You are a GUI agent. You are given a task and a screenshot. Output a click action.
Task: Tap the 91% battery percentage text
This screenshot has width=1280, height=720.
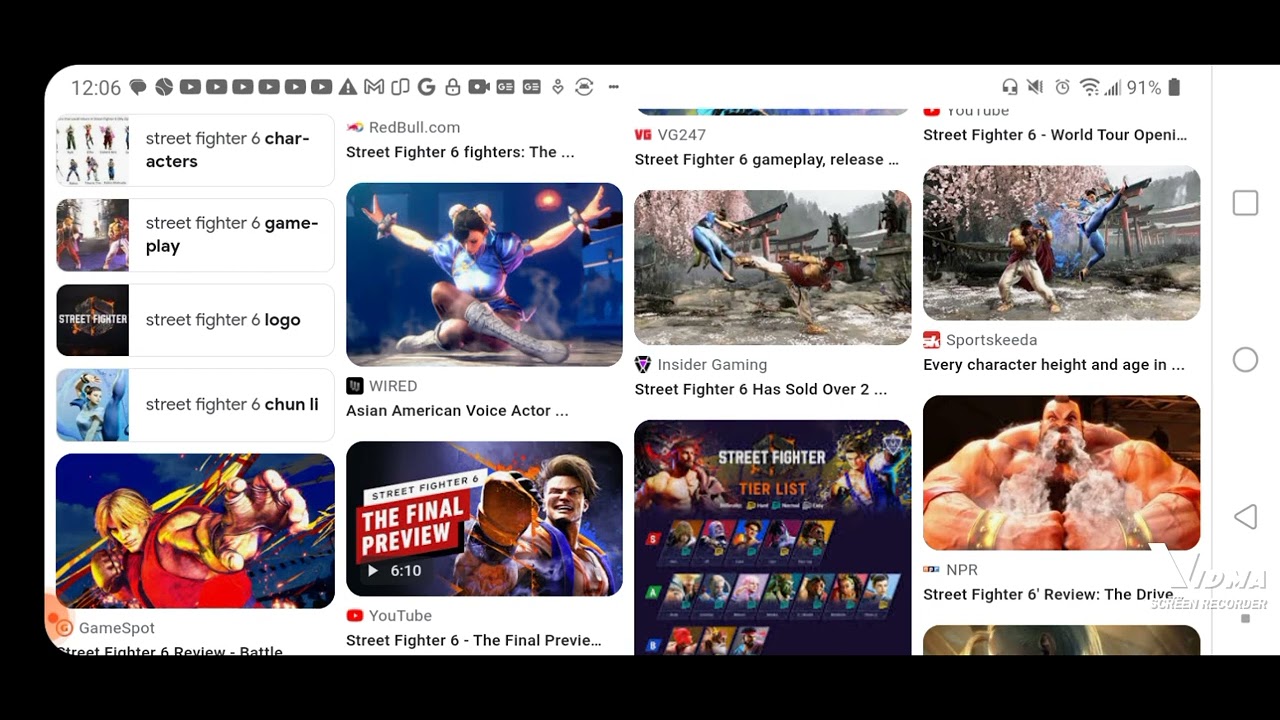coord(1144,88)
